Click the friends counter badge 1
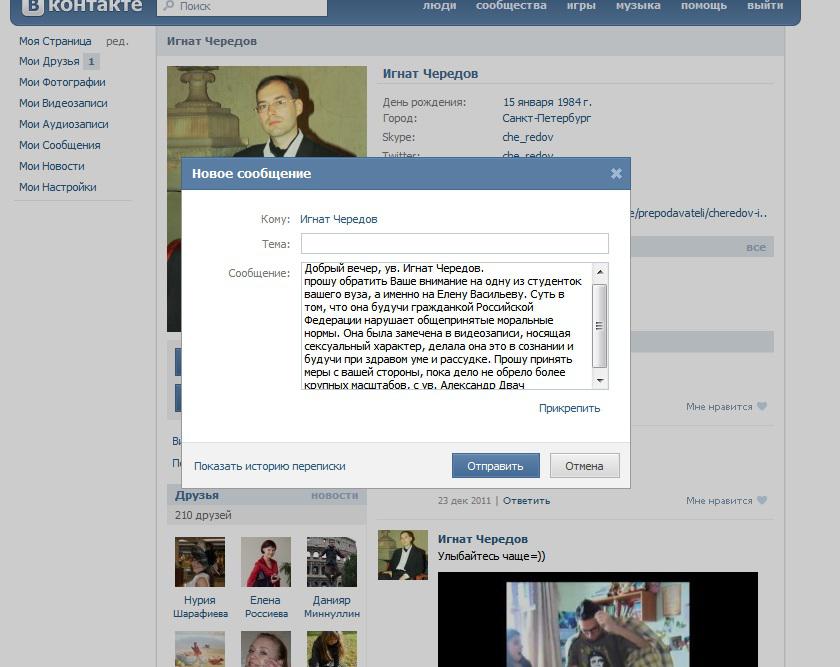This screenshot has width=840, height=667. 92,62
